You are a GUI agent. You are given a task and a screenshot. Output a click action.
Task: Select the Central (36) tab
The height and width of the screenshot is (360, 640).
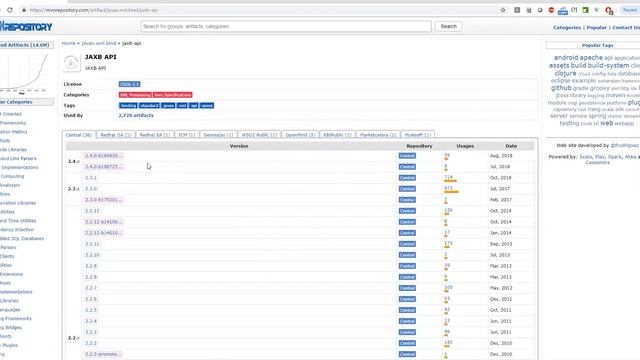79,135
